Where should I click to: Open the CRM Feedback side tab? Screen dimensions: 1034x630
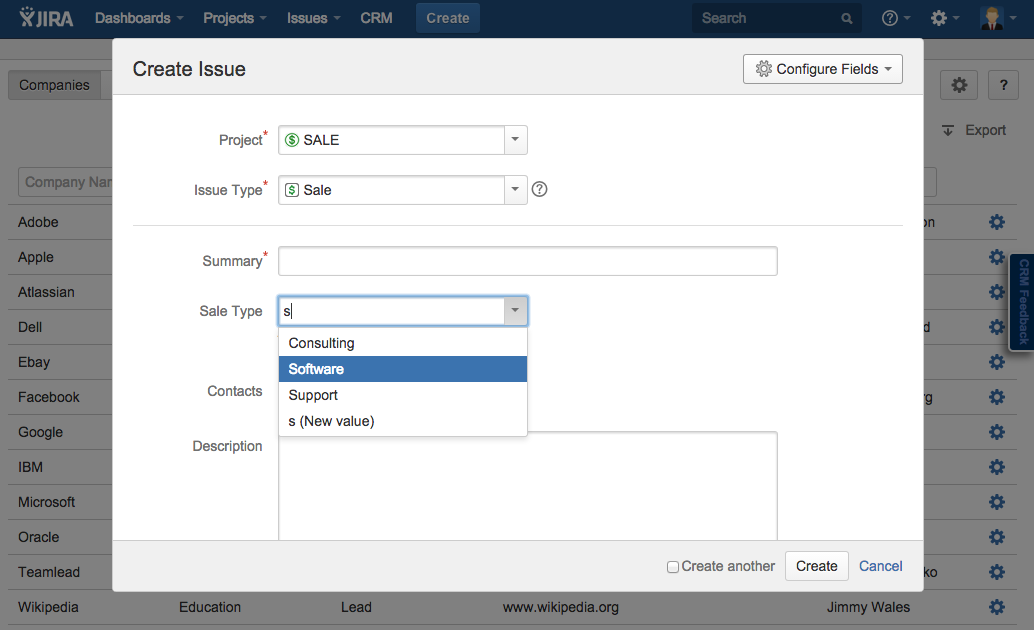(1023, 301)
